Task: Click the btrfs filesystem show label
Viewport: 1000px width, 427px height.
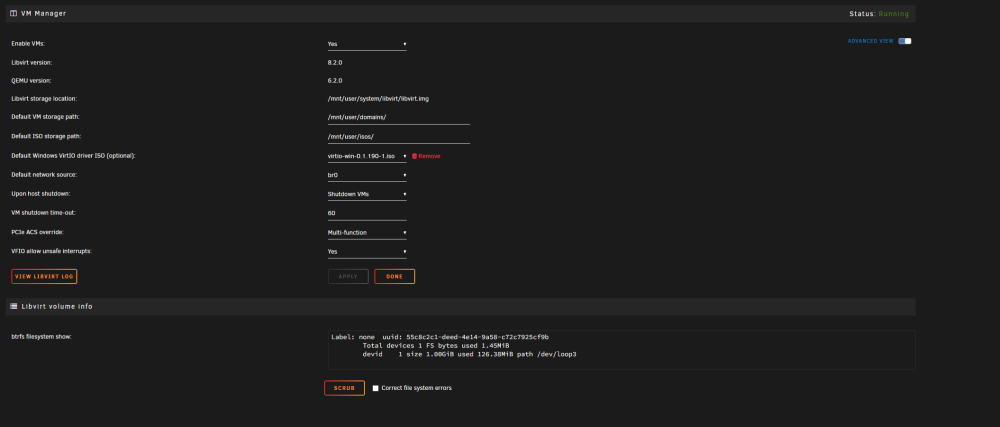Action: pos(41,337)
